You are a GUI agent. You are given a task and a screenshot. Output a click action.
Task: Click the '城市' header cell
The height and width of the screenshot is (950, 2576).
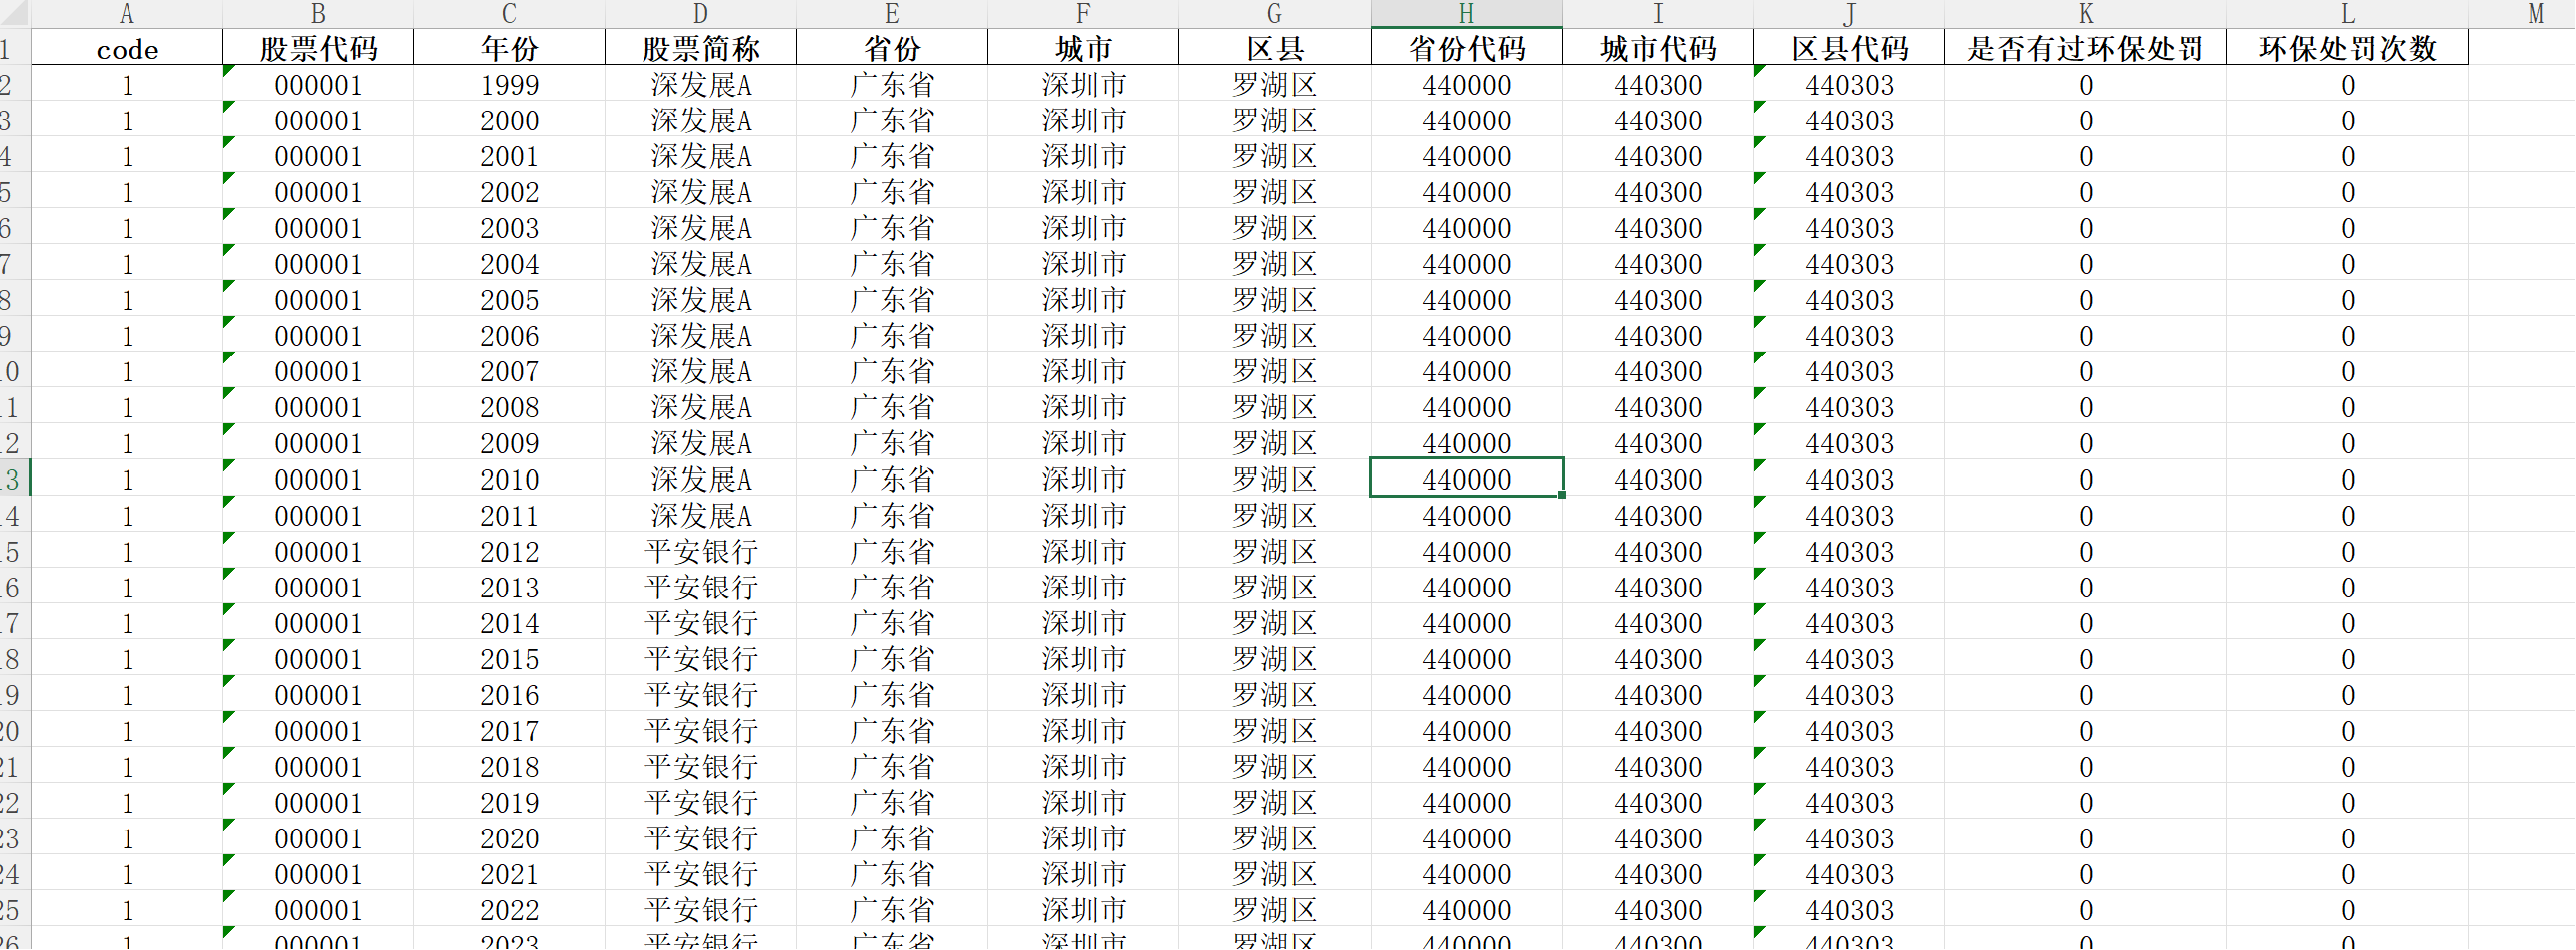[1083, 48]
